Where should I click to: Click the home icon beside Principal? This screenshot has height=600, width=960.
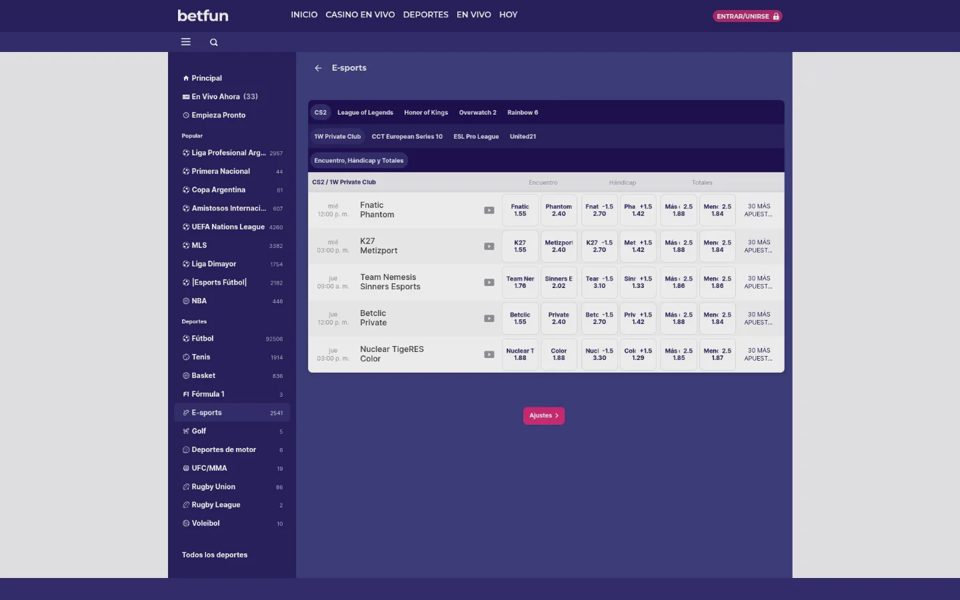pos(186,78)
